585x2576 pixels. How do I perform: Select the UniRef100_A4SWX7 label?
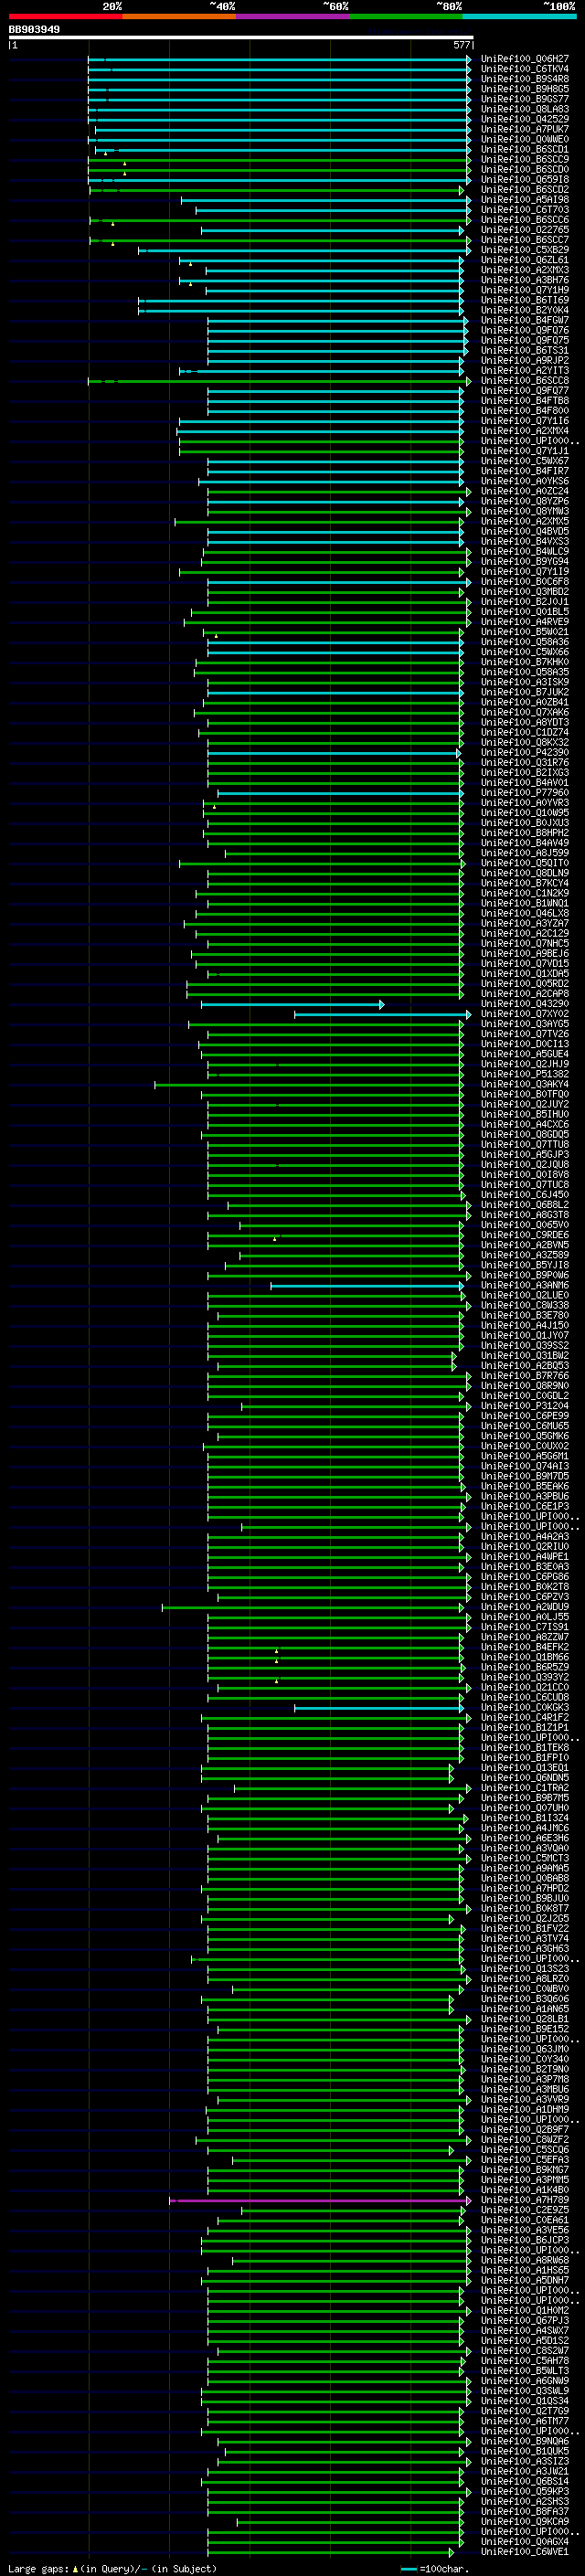coord(525,2330)
